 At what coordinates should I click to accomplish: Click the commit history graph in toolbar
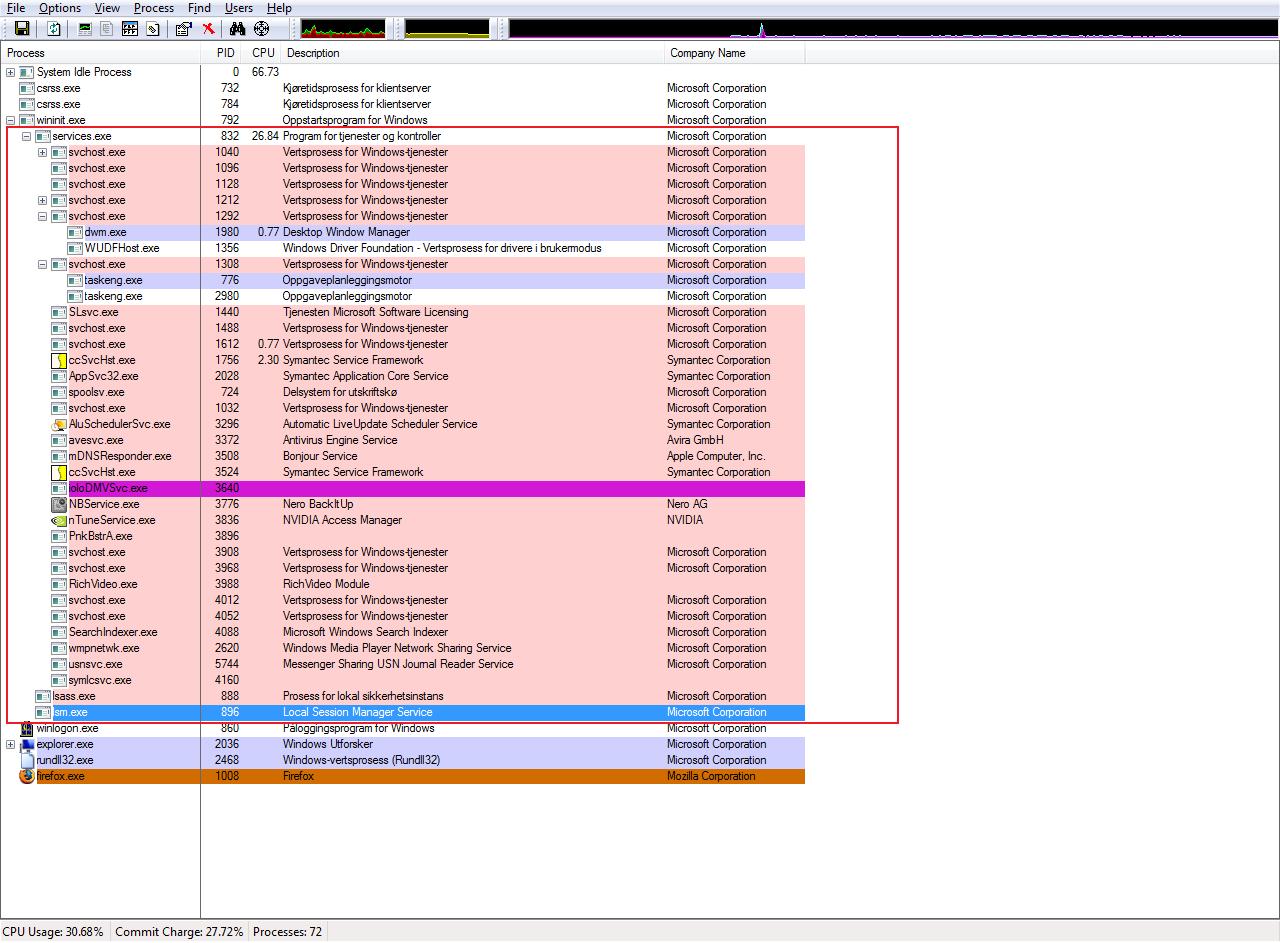tap(447, 29)
